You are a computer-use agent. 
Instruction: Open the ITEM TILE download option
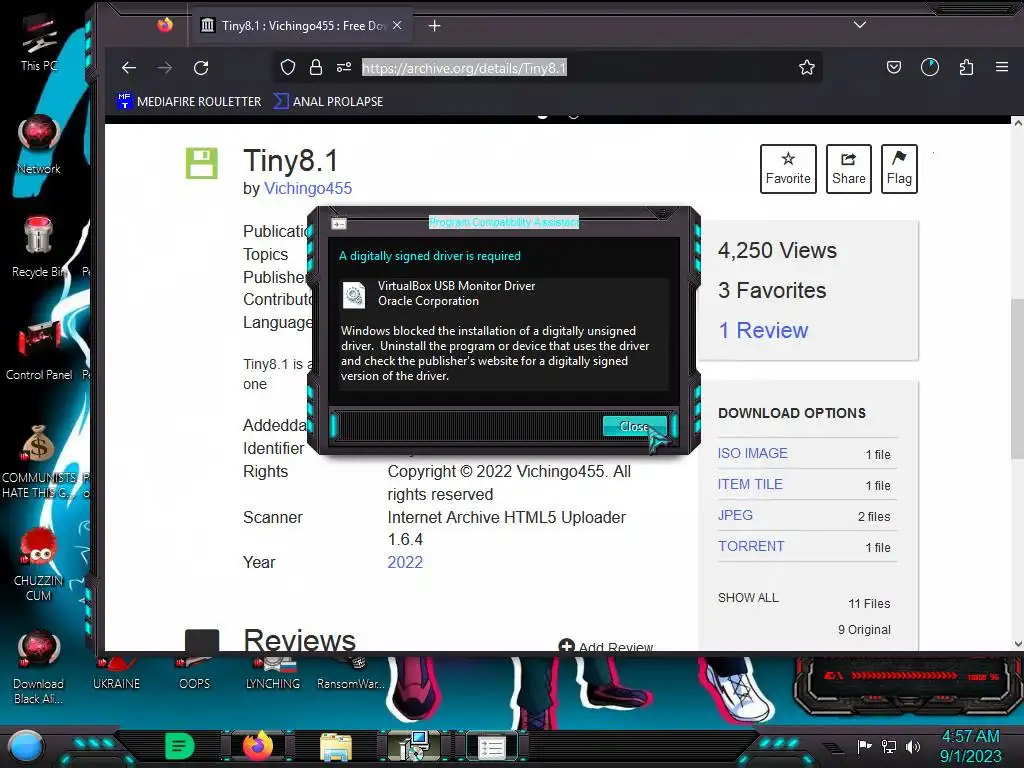click(x=750, y=484)
